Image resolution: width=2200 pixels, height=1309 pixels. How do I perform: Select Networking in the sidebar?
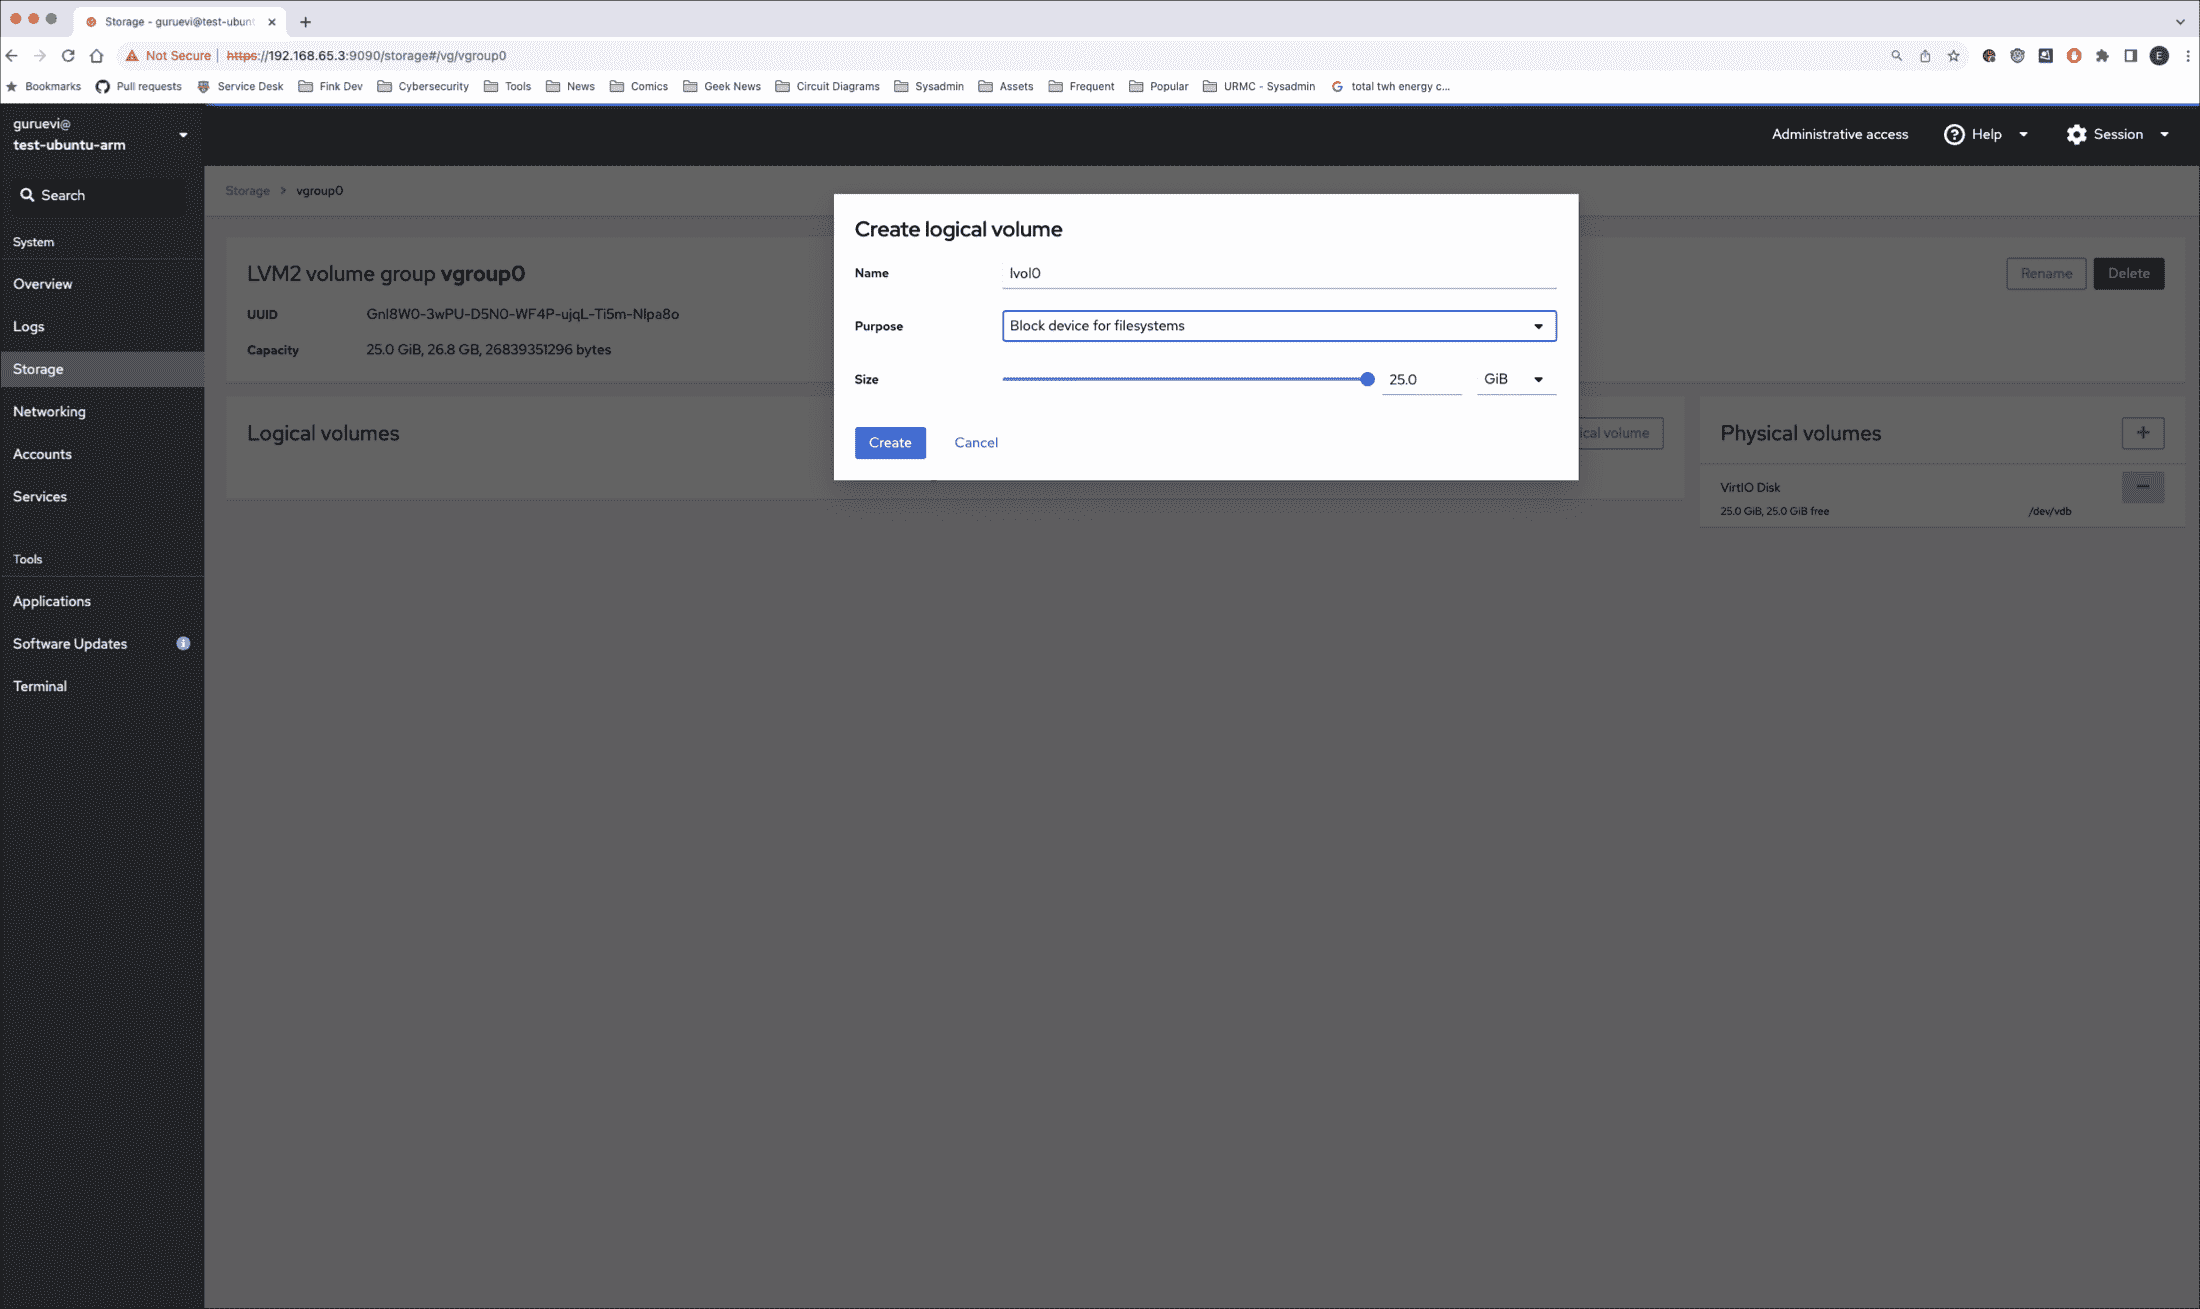click(49, 411)
